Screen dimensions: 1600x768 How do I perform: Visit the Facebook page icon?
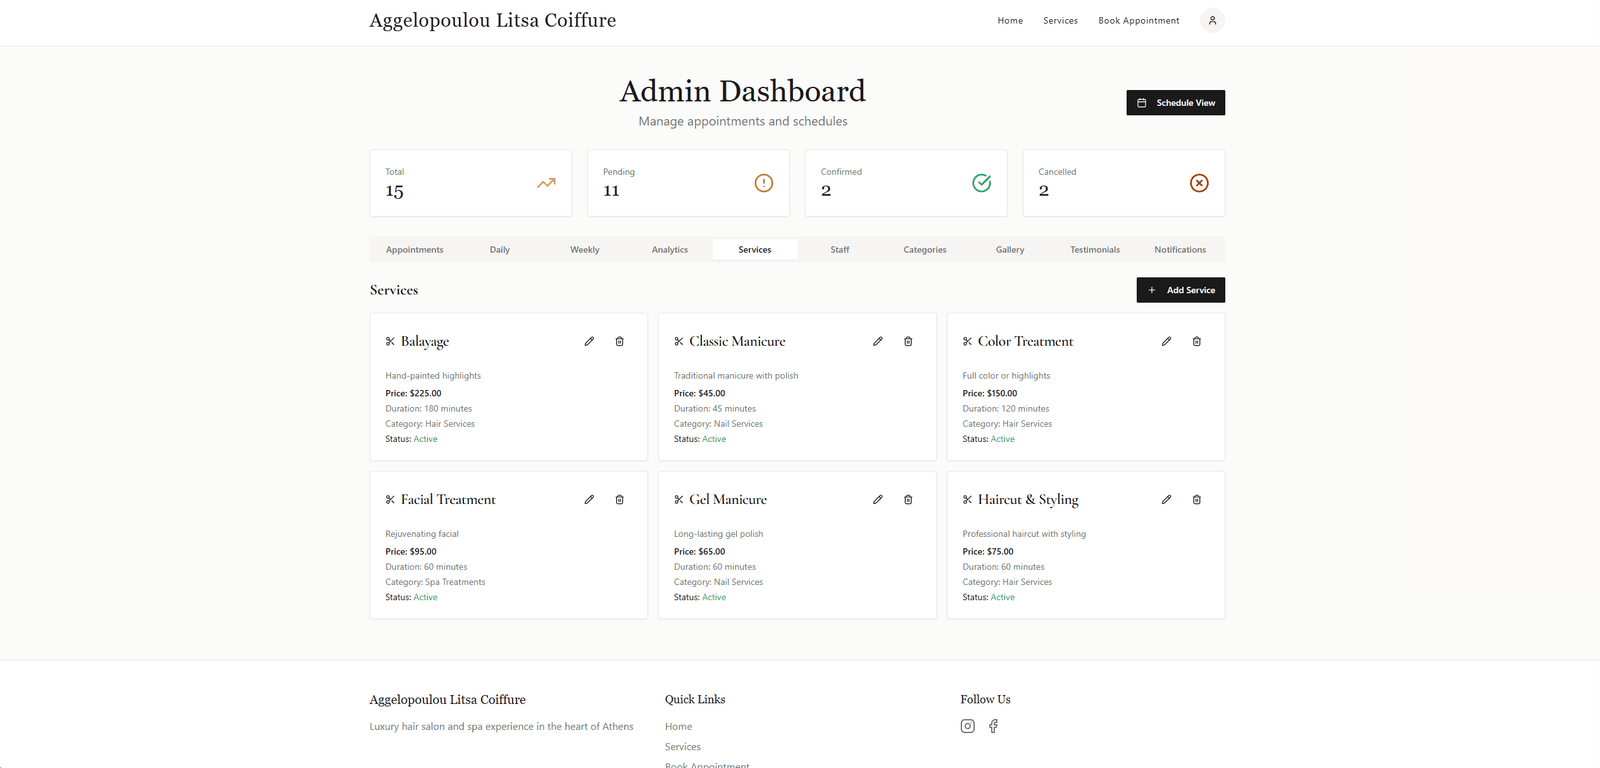993,727
